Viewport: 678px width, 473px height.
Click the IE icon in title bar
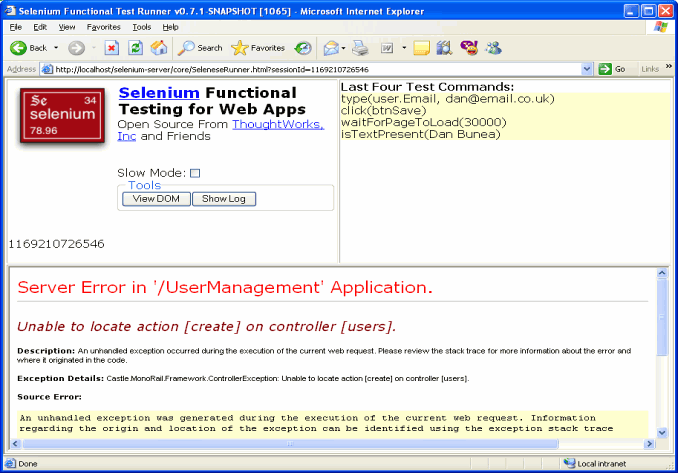pos(10,10)
